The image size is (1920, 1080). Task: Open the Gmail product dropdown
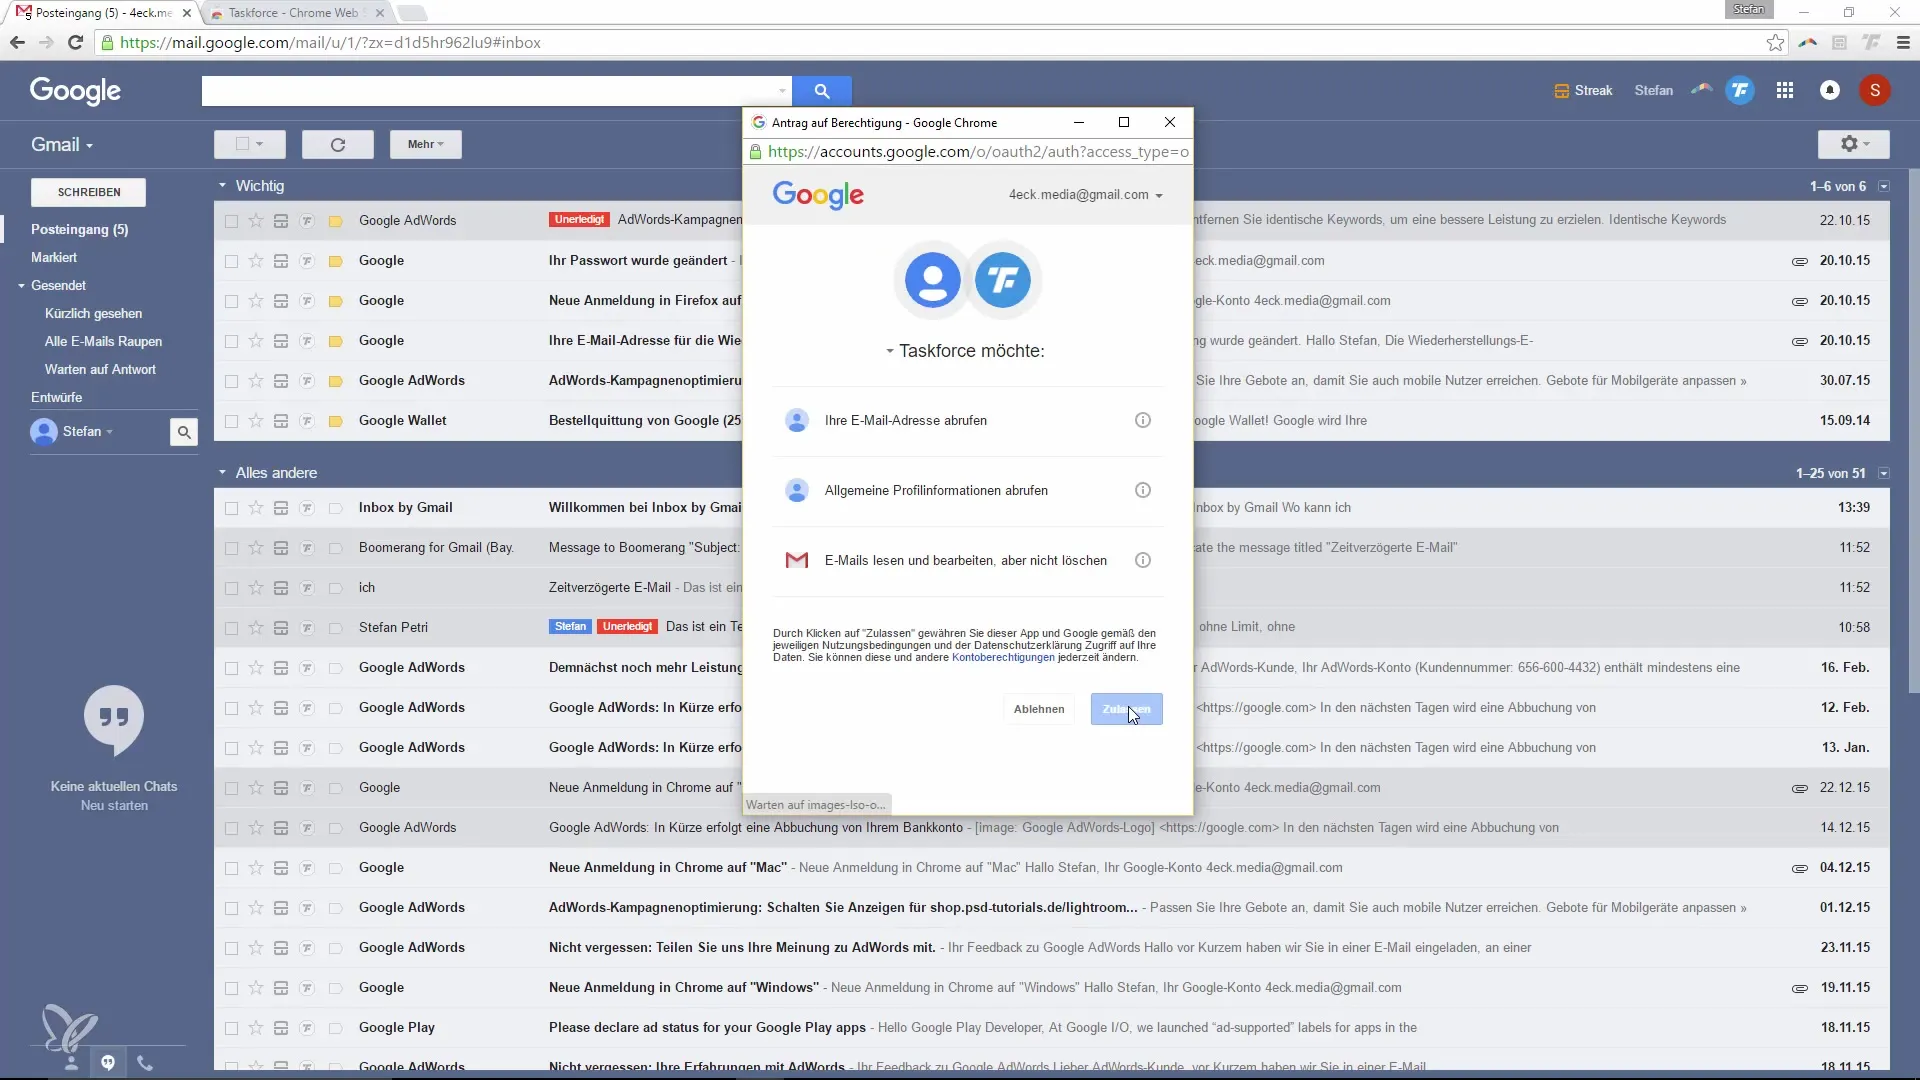click(62, 145)
